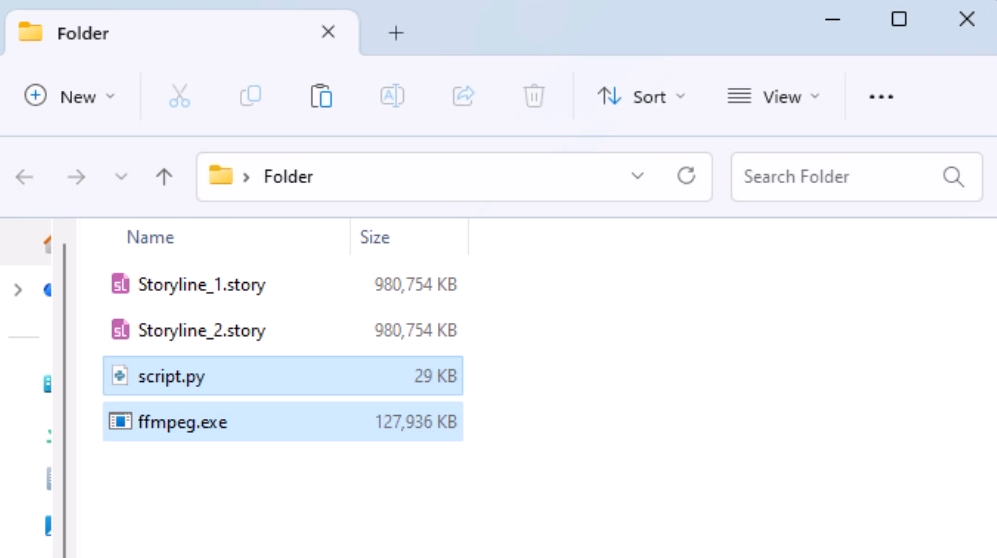Screen dimensions: 997x558
Task: Sort files by Name column header
Action: (150, 237)
